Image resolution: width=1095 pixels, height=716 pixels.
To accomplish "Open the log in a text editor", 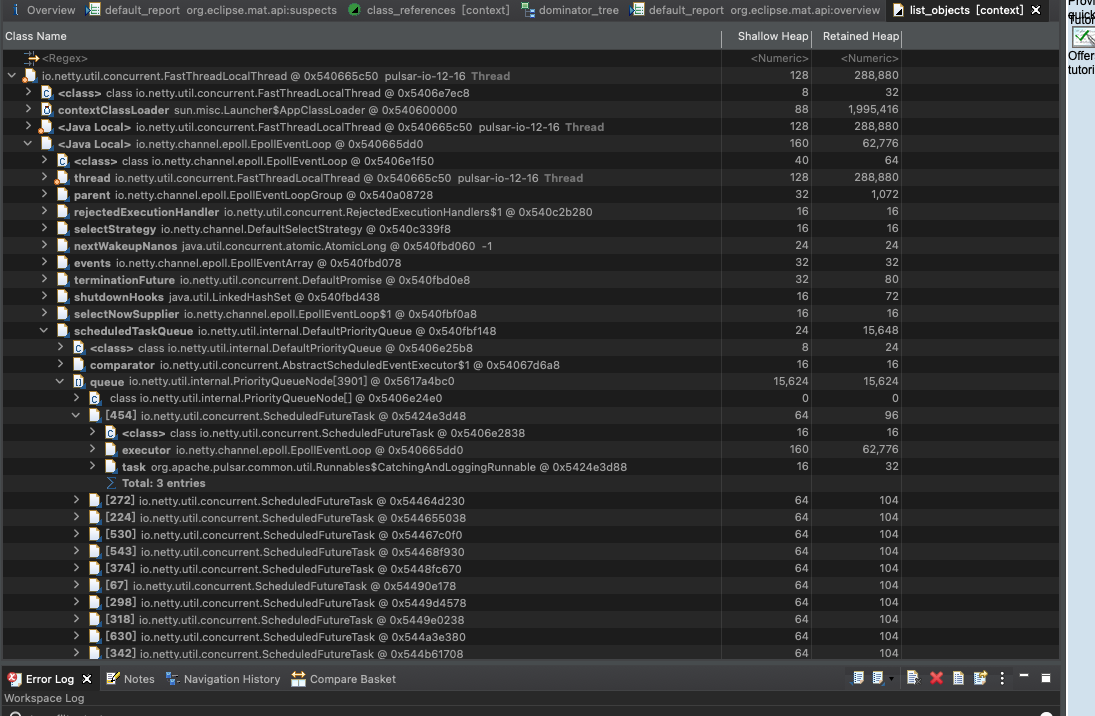I will tap(957, 677).
